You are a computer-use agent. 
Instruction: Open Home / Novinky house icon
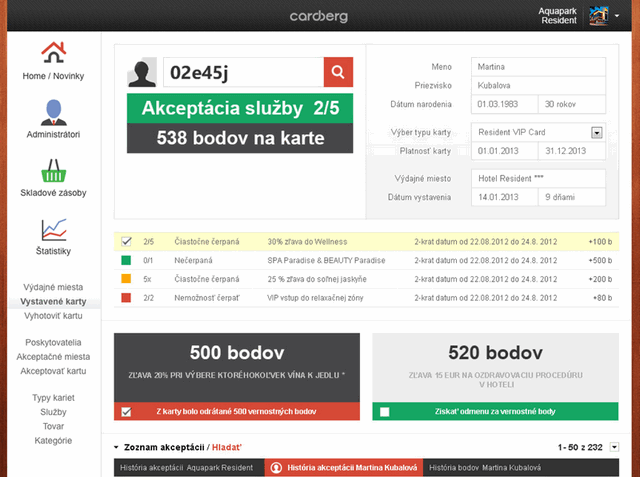pos(53,52)
